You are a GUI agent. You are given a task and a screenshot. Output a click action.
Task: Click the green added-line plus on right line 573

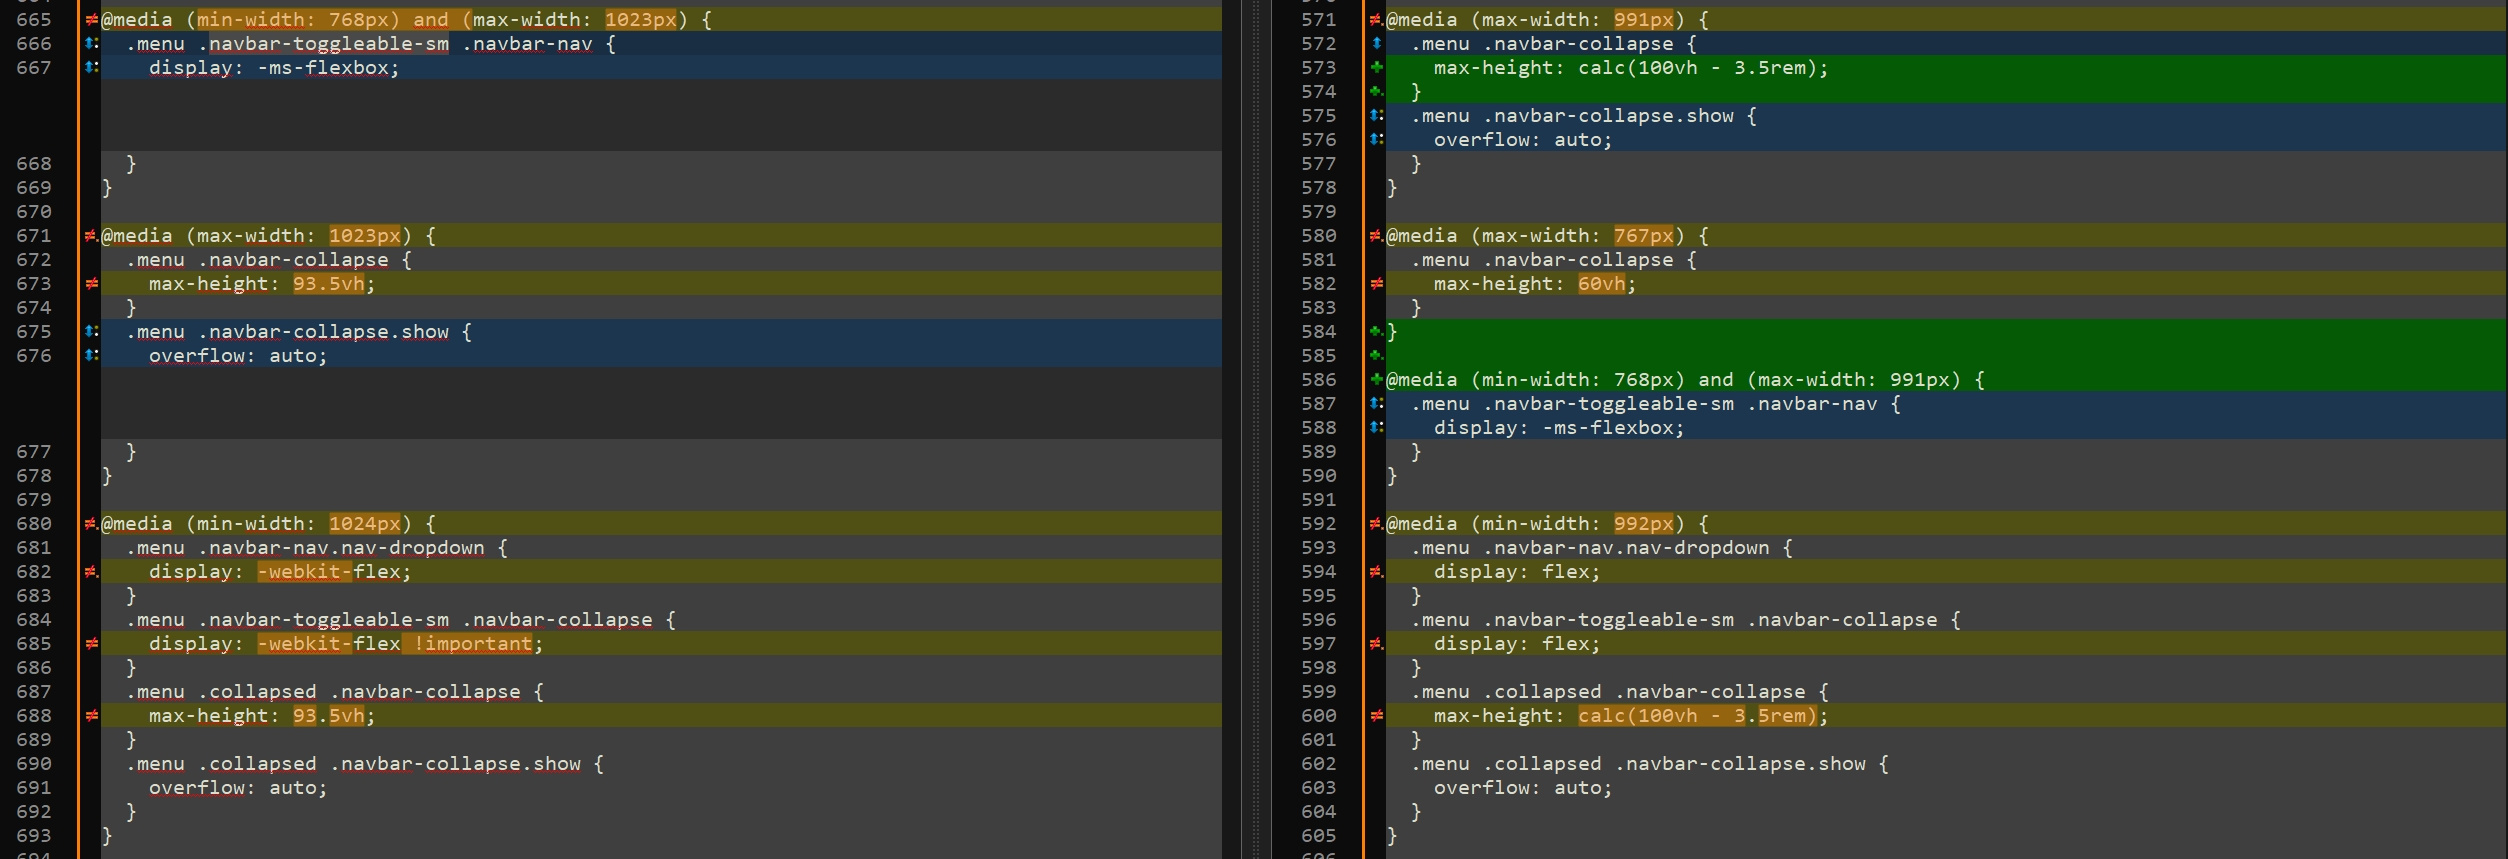[x=1377, y=68]
